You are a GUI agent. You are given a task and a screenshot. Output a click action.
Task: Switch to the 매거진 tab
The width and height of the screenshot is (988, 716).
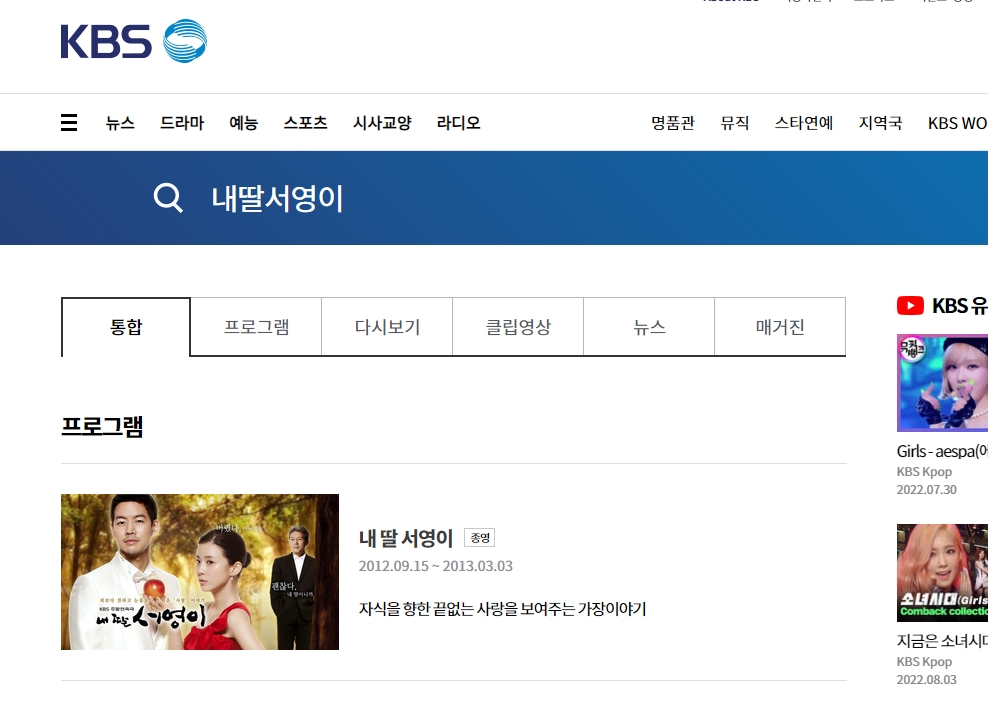779,326
